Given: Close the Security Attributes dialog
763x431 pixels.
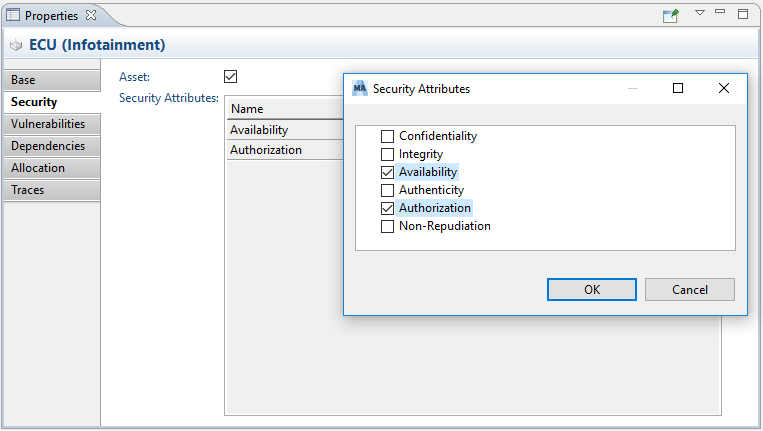Looking at the screenshot, I should coord(724,88).
